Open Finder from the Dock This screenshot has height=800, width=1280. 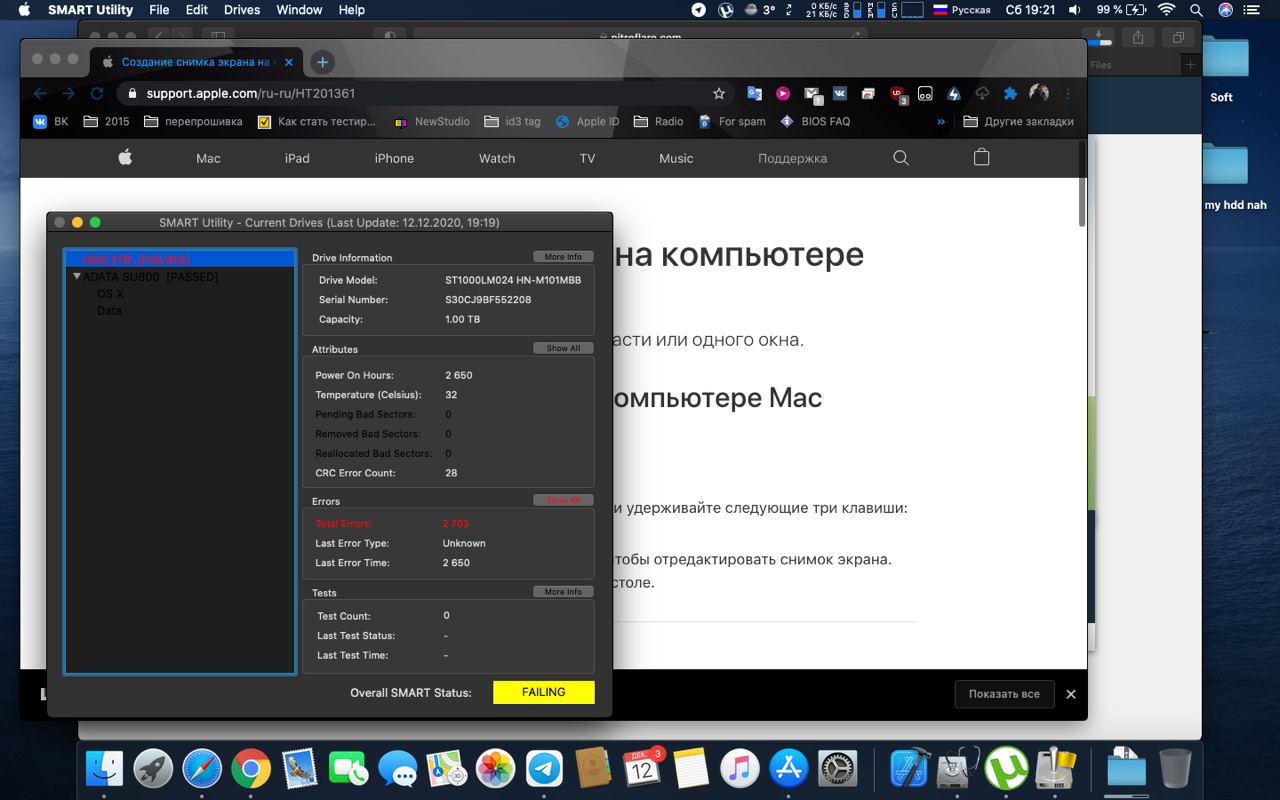pyautogui.click(x=104, y=769)
